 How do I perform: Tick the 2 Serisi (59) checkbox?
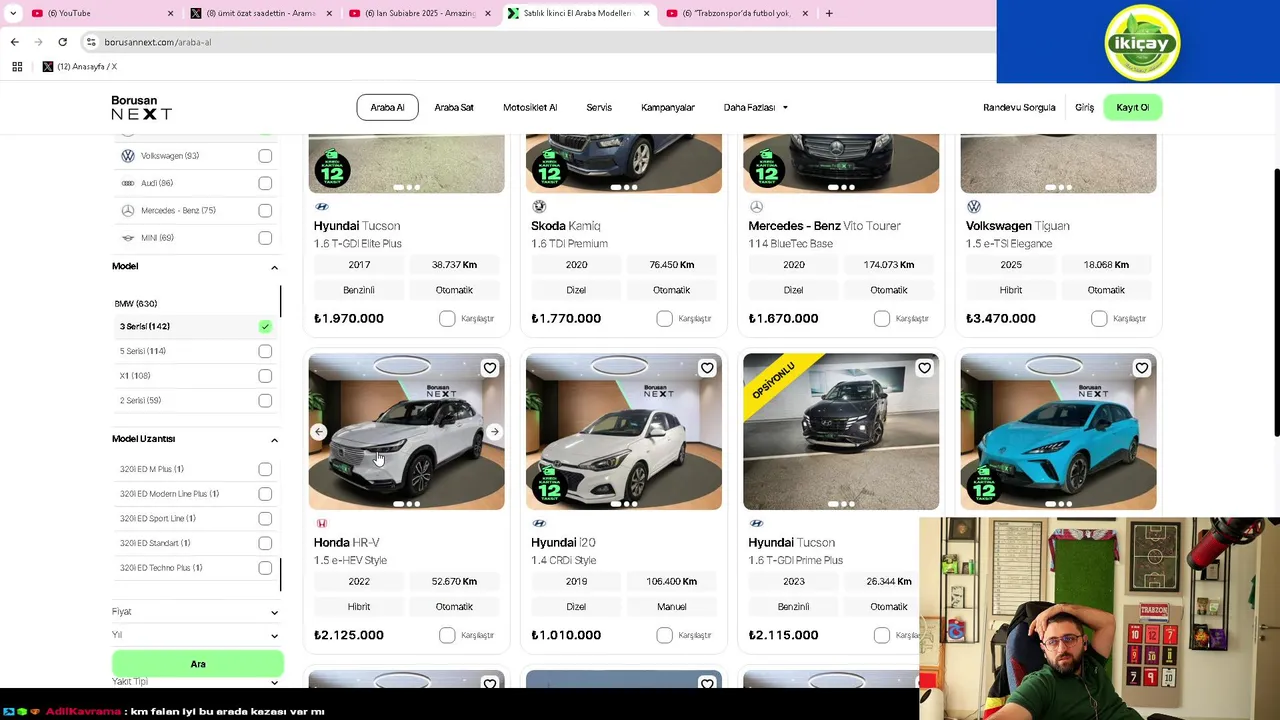(x=265, y=401)
